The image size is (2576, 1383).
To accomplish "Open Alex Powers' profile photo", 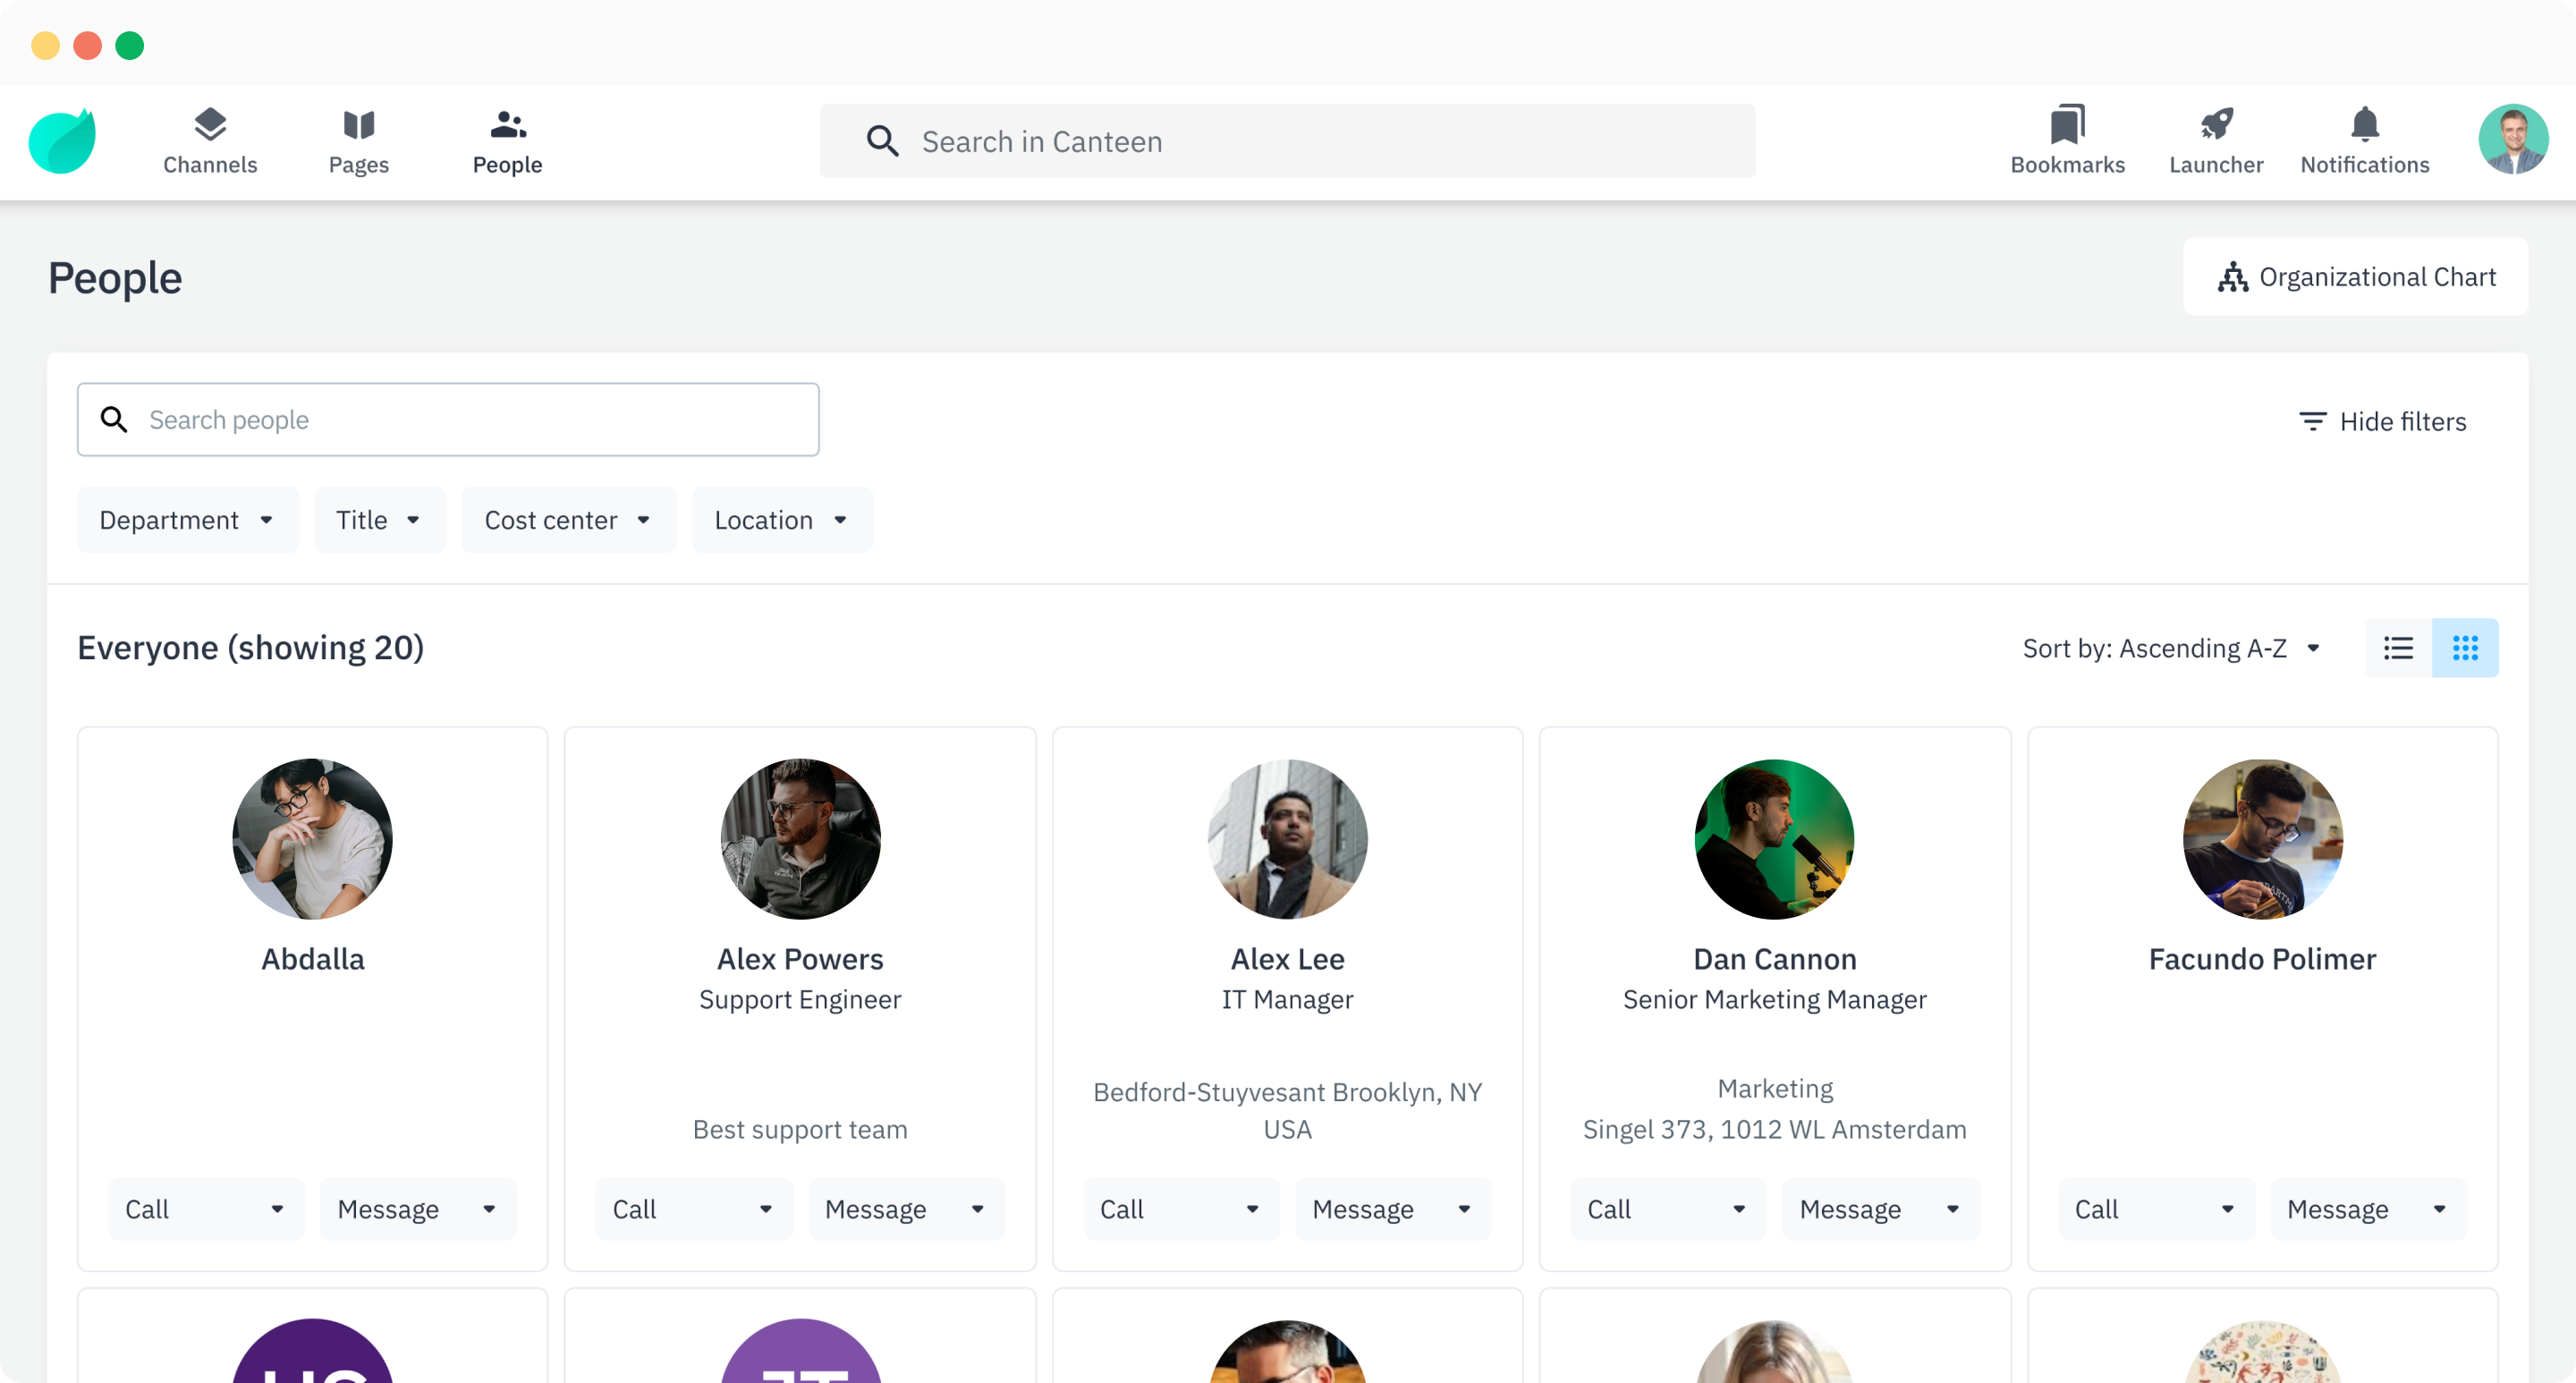I will click(800, 839).
